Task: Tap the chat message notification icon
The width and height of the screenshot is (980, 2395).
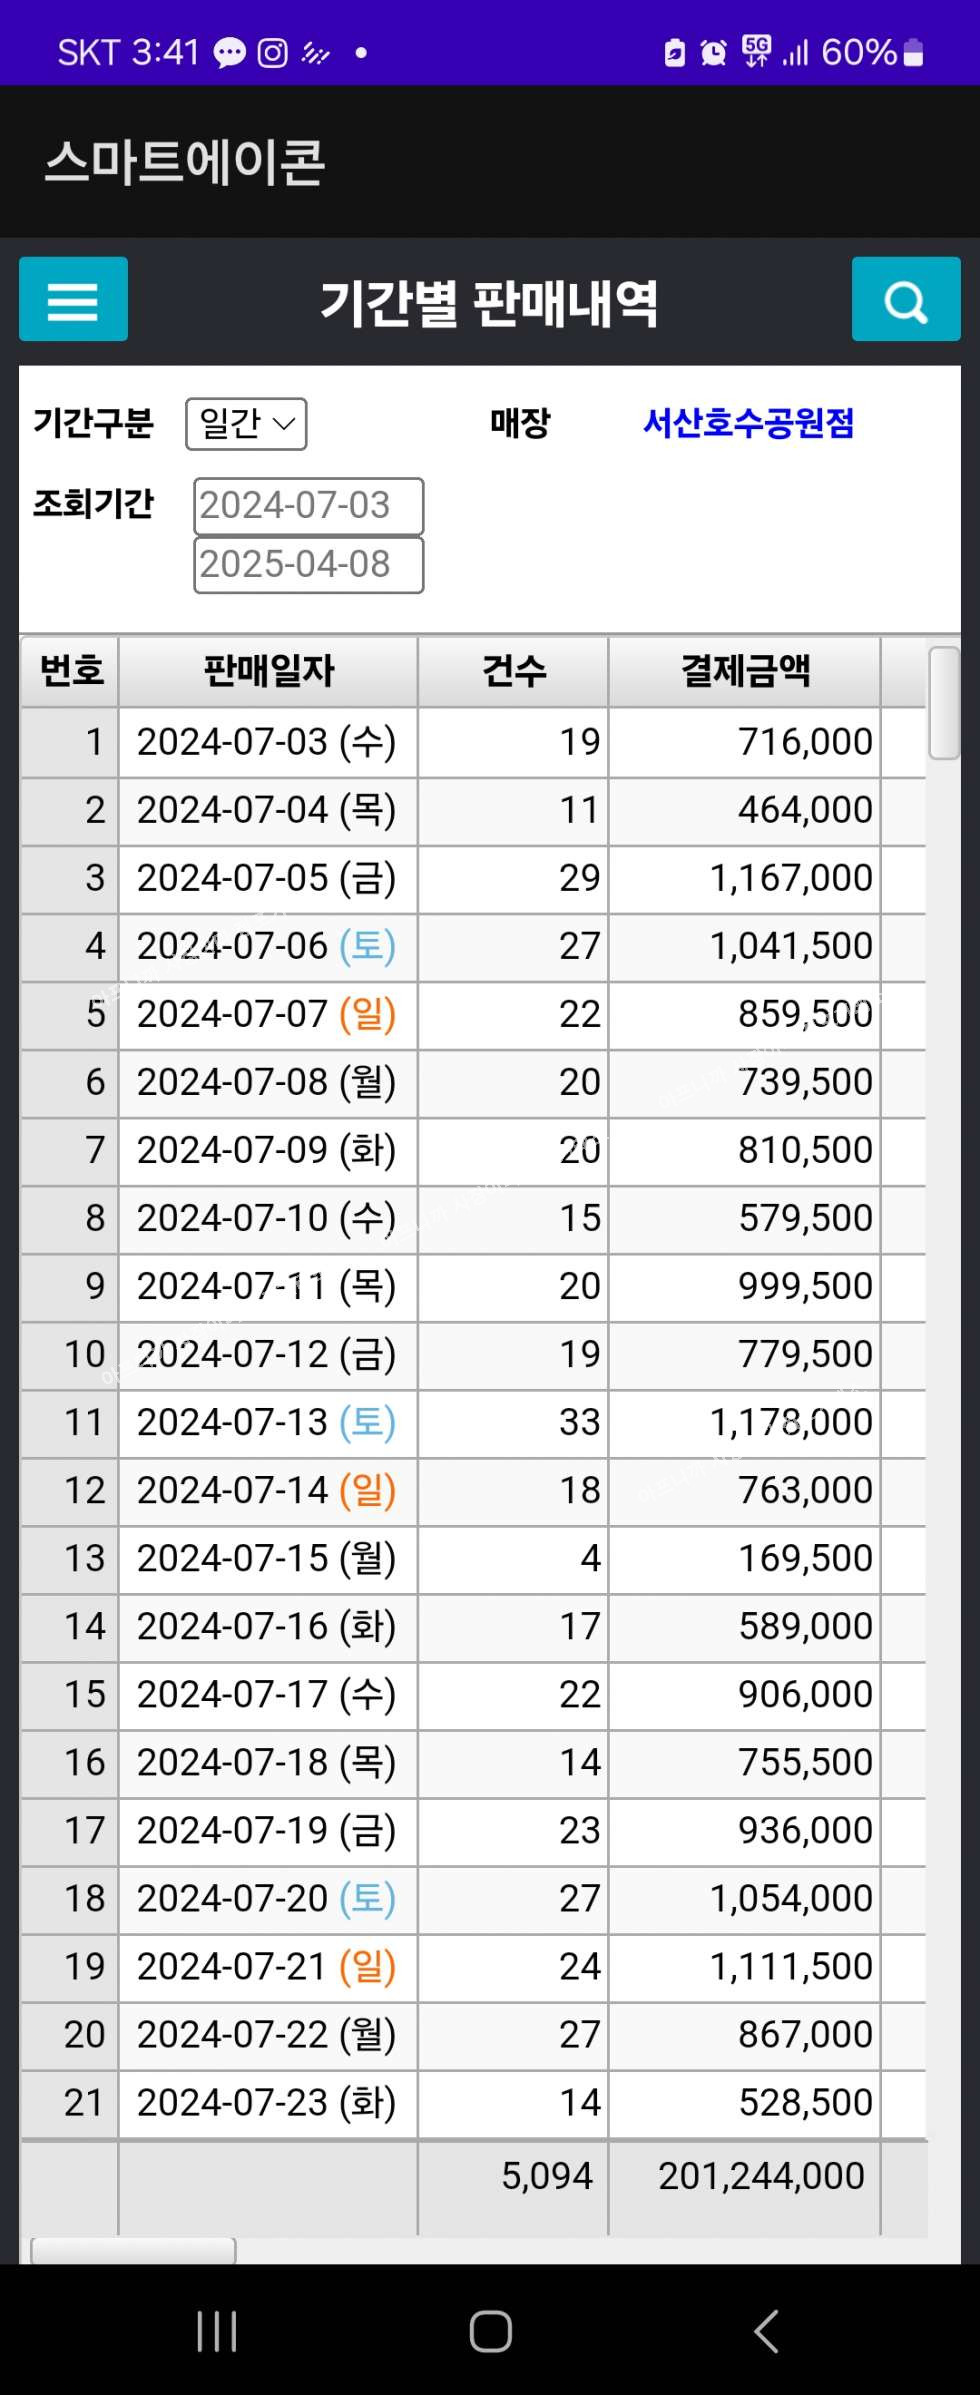Action: (229, 52)
